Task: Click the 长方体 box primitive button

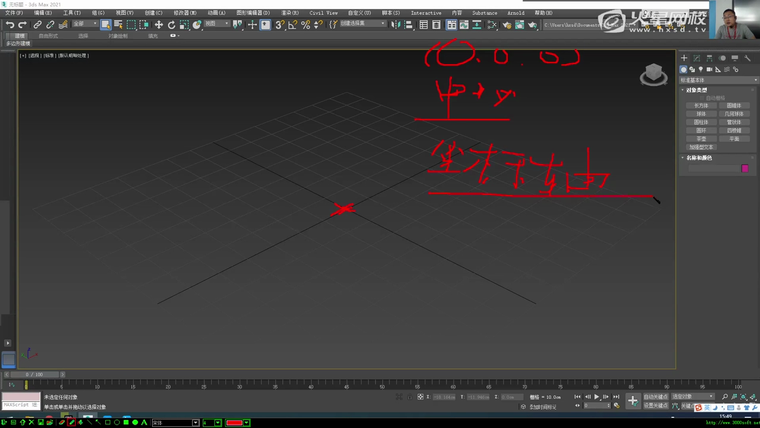Action: (x=700, y=105)
